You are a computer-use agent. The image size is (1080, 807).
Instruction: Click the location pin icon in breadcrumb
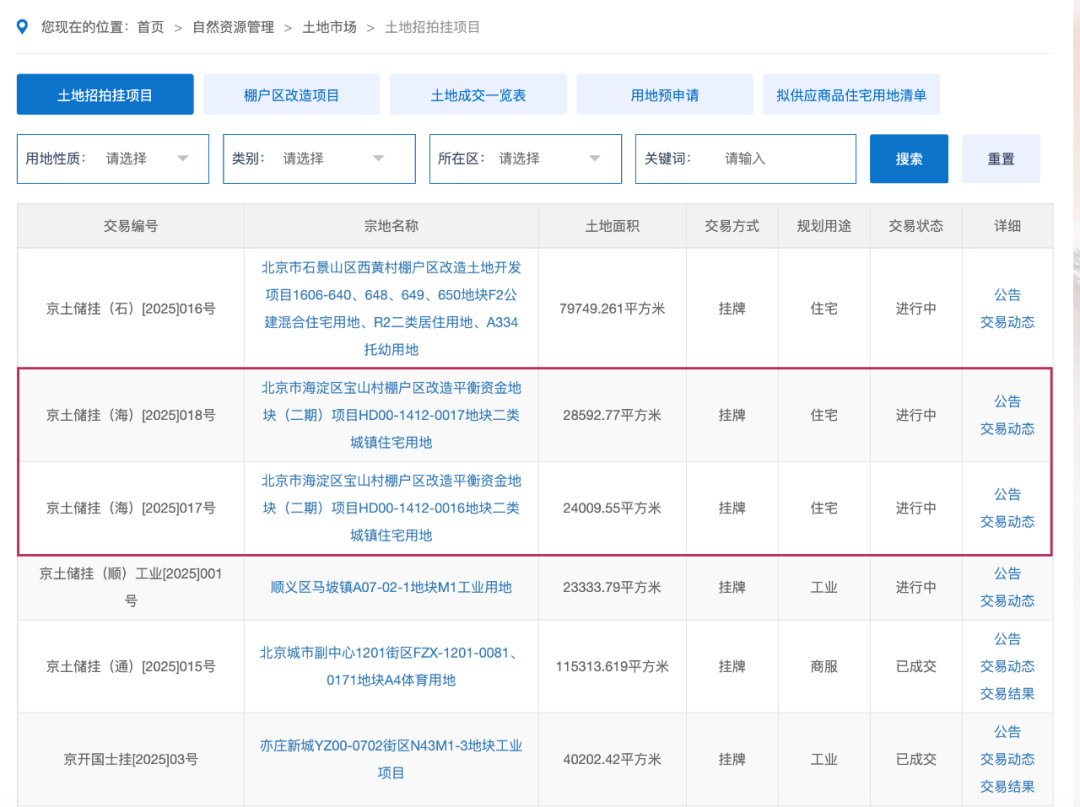coord(23,27)
